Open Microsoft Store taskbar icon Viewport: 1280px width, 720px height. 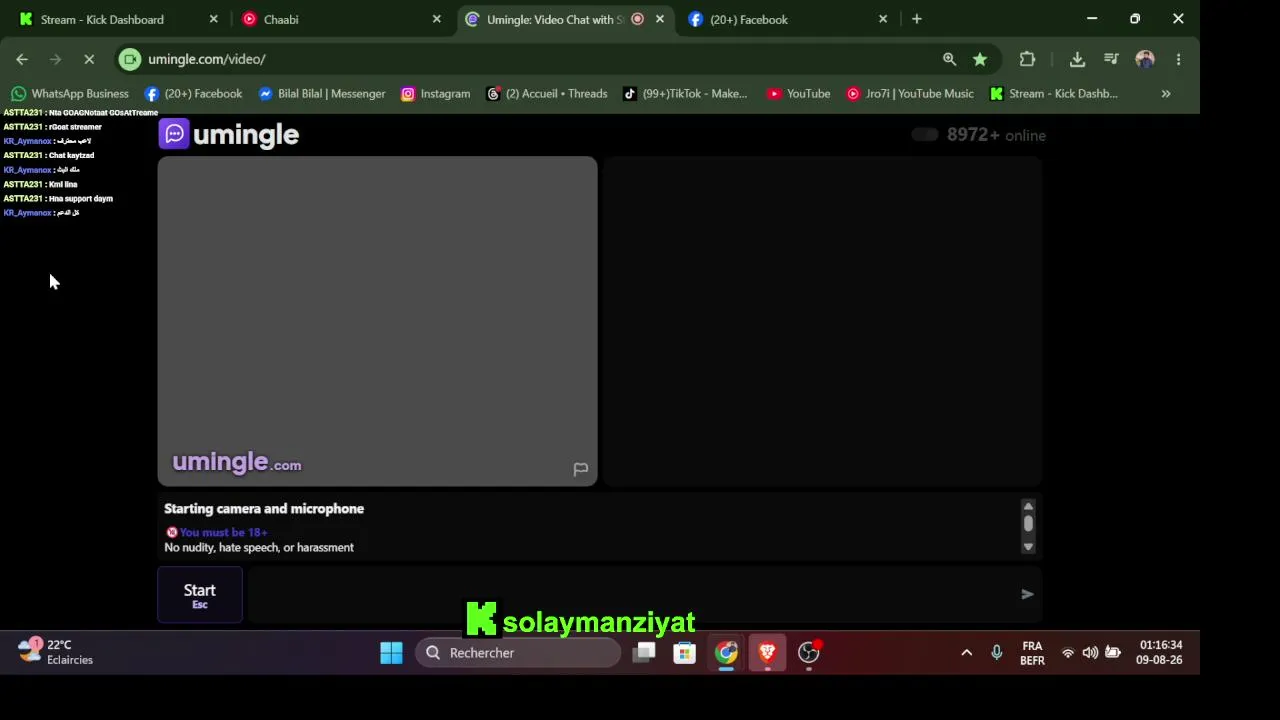coord(684,653)
